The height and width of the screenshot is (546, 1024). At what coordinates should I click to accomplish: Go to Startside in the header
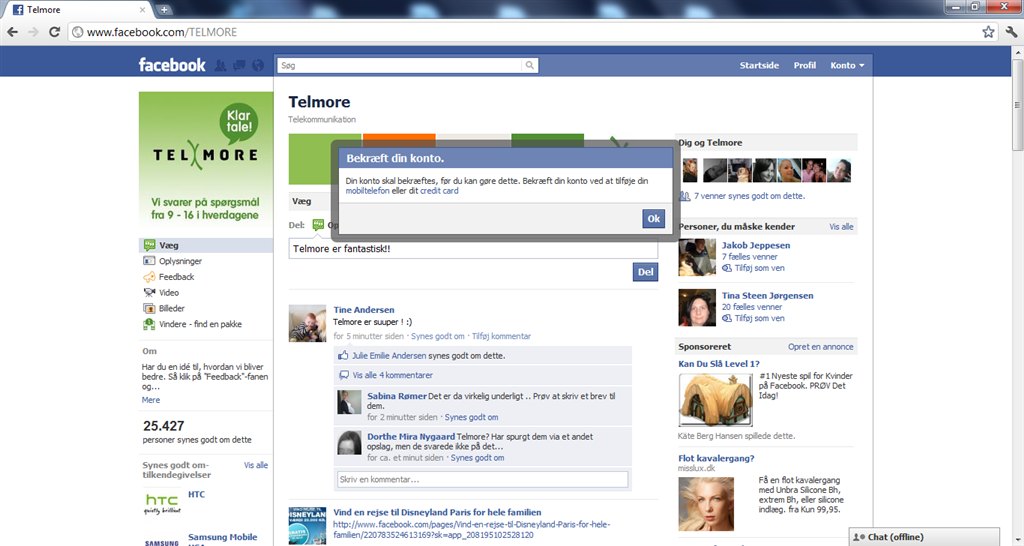(759, 65)
